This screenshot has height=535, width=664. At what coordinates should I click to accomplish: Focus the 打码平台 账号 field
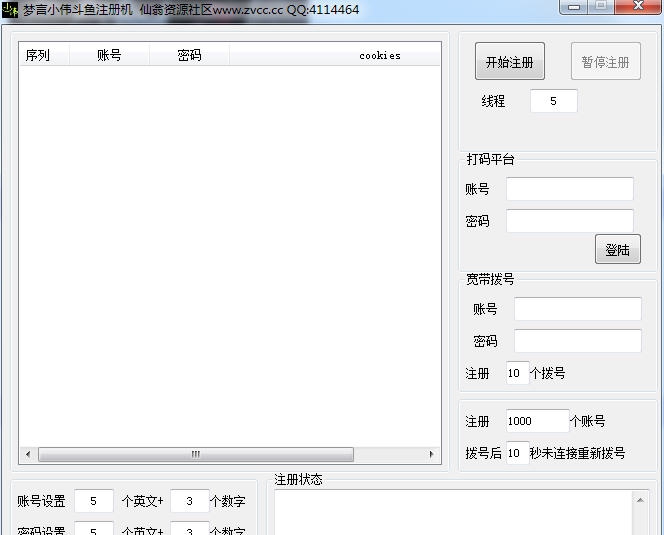(570, 189)
